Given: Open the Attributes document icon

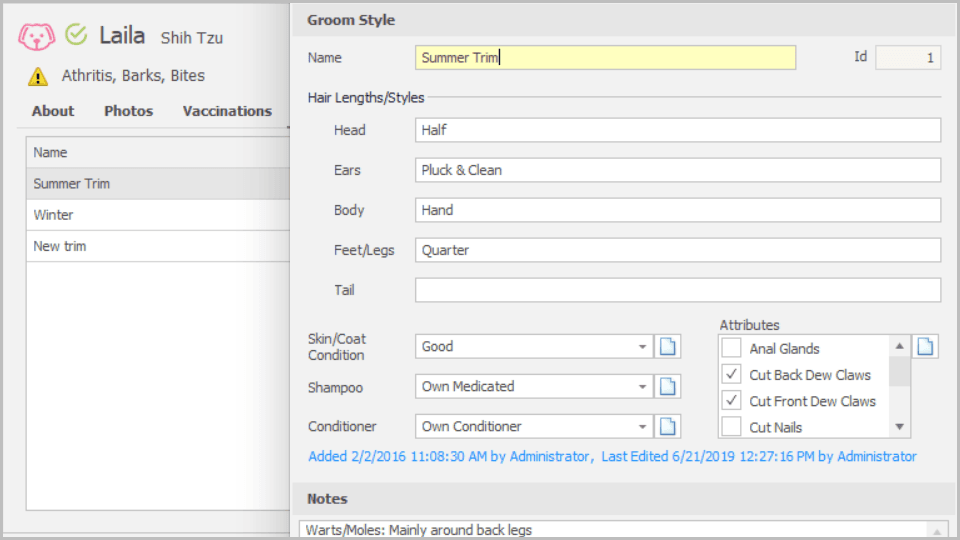Looking at the screenshot, I should tap(925, 347).
